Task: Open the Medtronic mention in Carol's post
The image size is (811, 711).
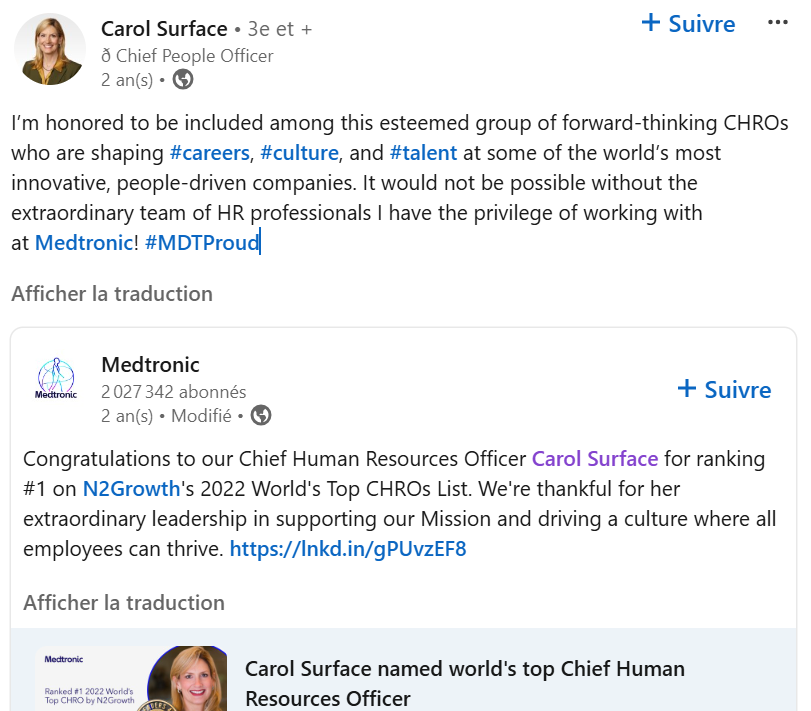Action: 83,242
